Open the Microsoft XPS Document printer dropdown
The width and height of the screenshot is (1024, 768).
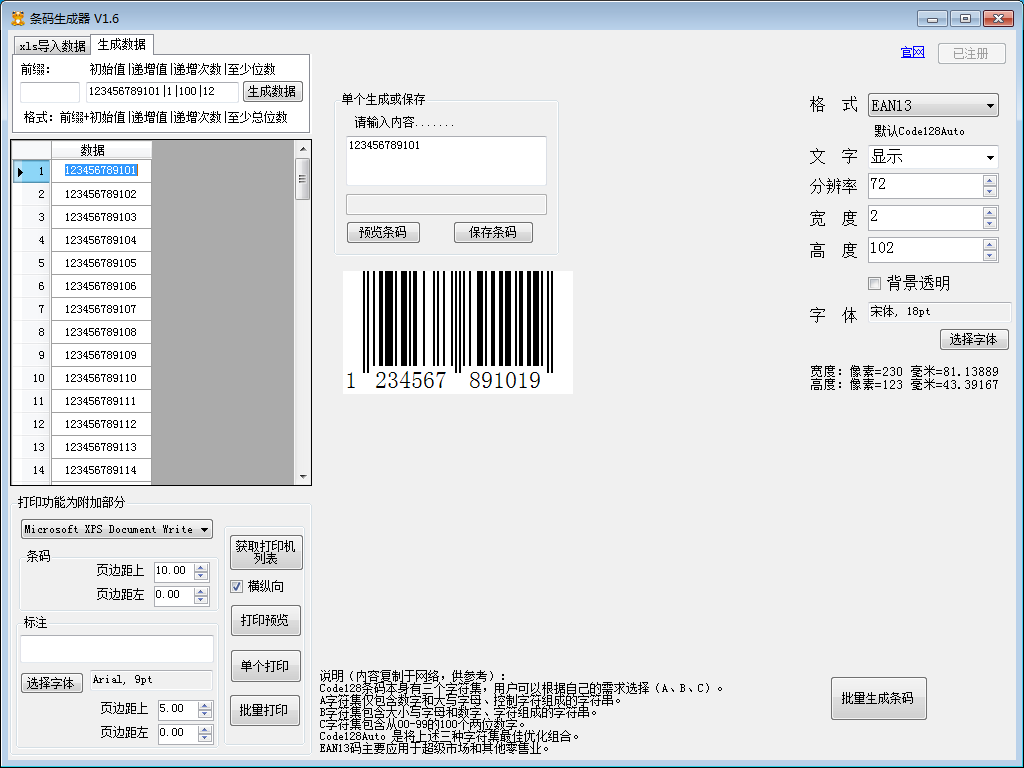click(x=117, y=529)
